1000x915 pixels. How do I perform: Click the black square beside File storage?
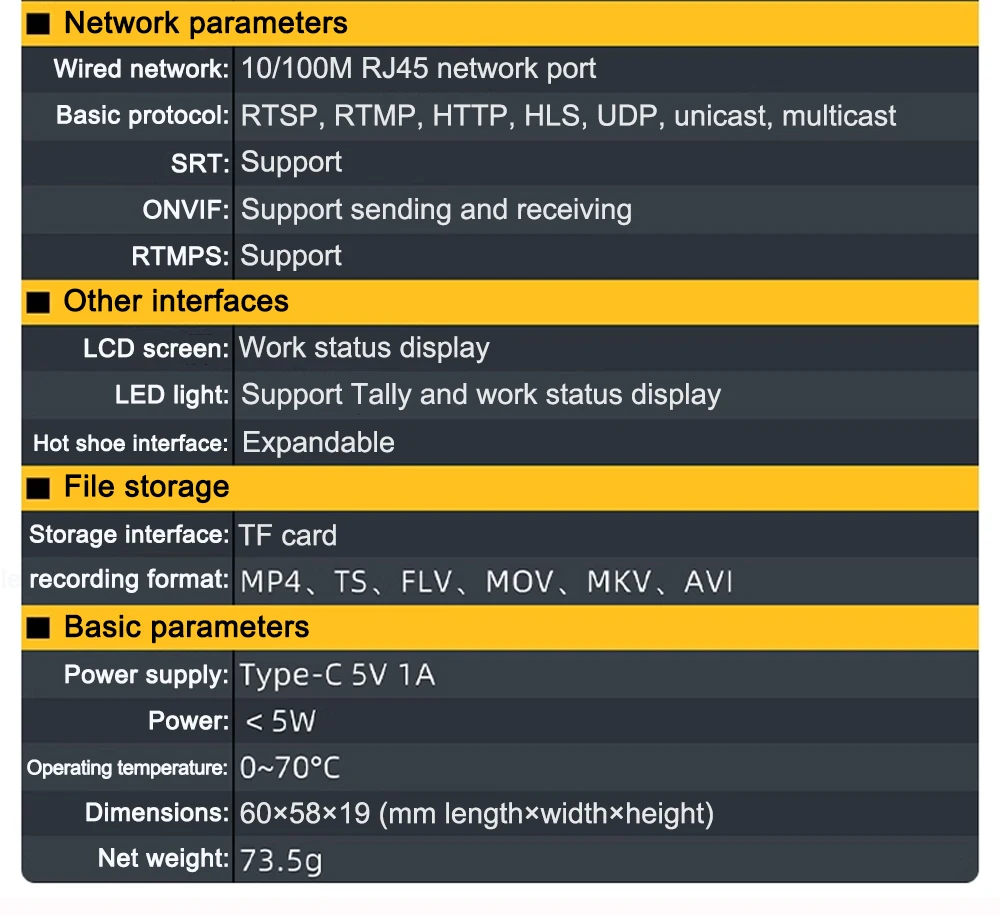click(x=38, y=488)
